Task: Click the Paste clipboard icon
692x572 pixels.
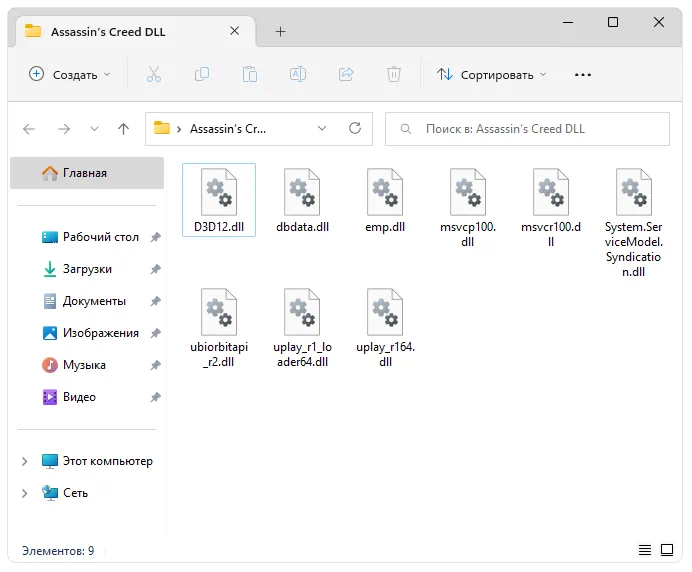Action: (x=250, y=74)
